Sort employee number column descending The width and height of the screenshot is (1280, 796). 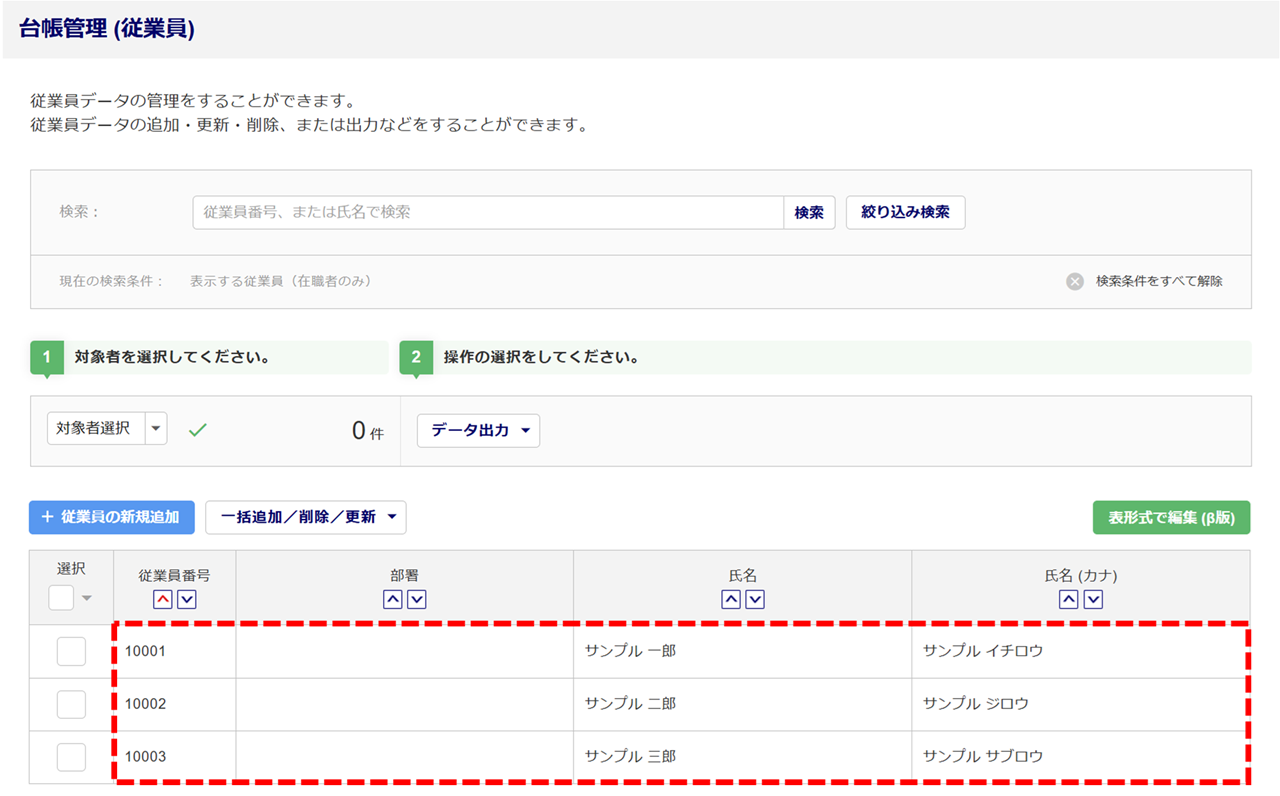[187, 599]
